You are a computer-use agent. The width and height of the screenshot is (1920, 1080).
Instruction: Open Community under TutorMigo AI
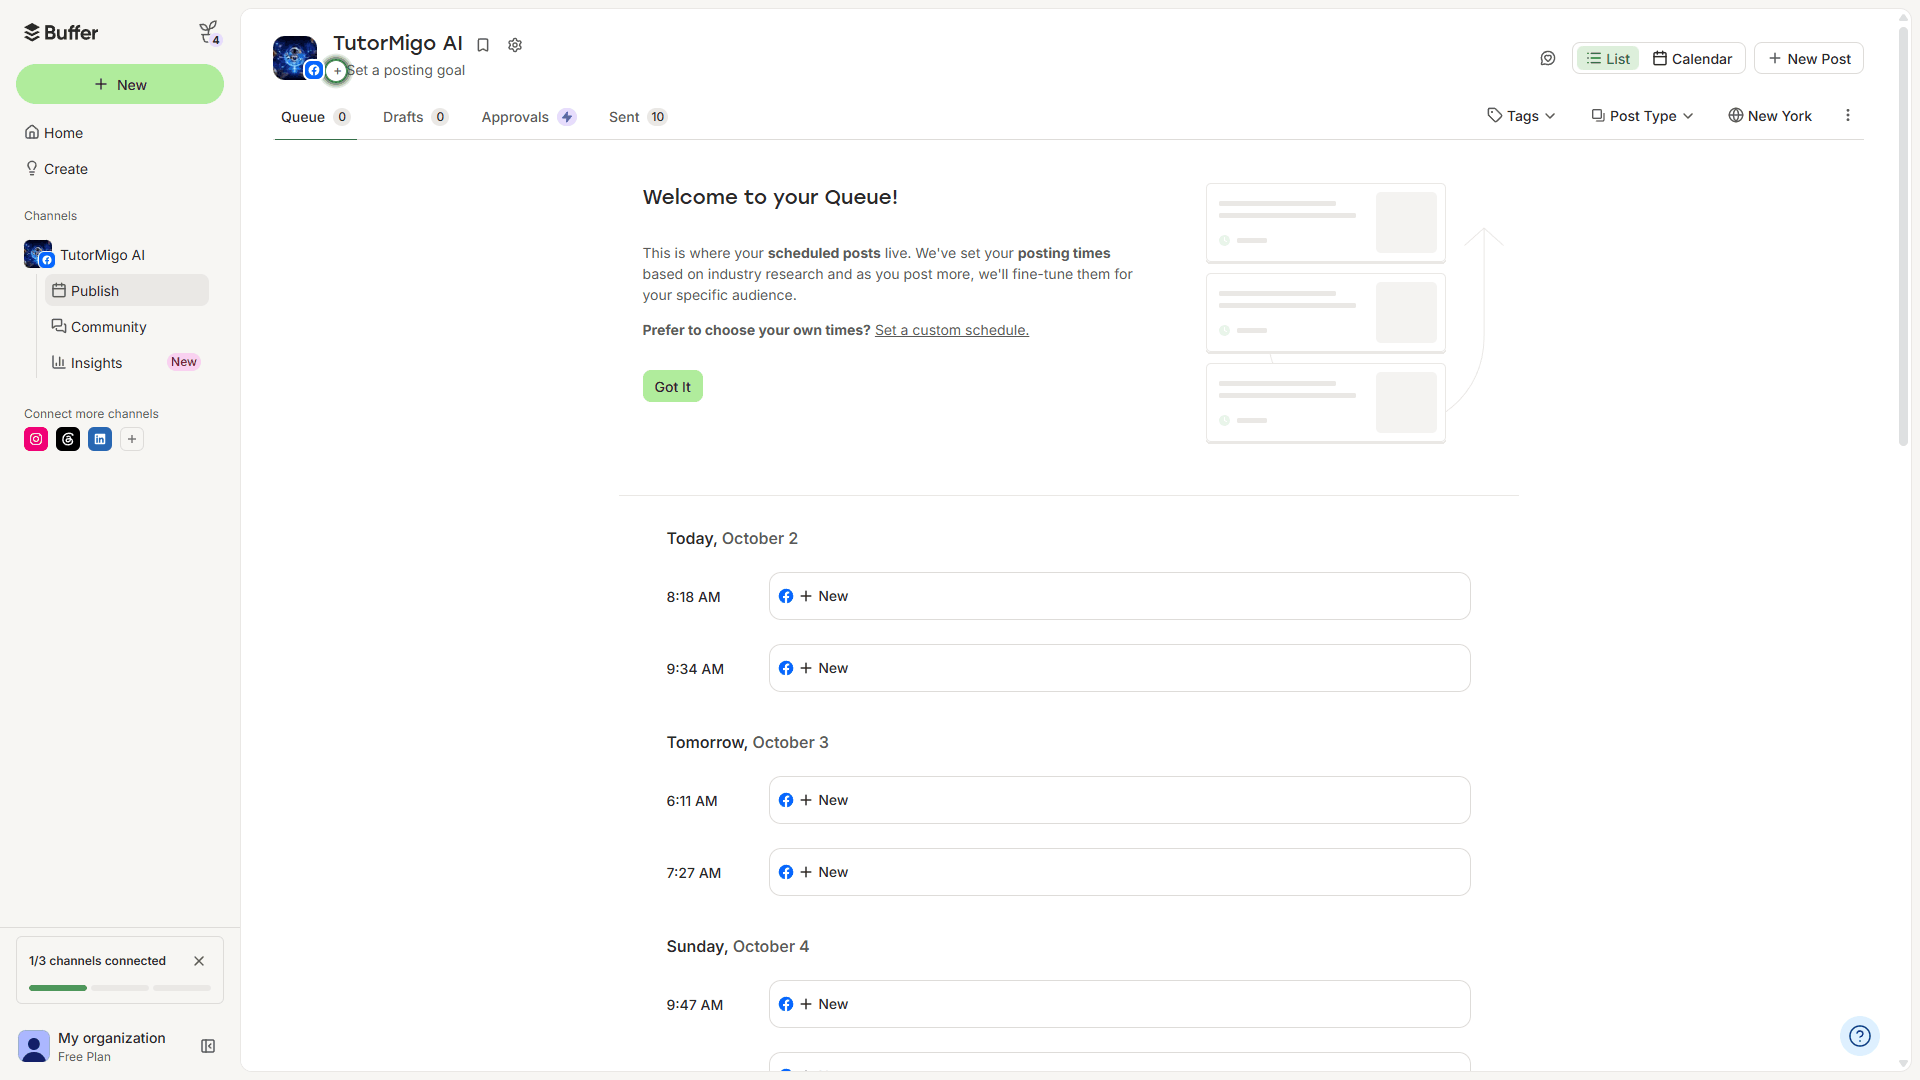126,327
